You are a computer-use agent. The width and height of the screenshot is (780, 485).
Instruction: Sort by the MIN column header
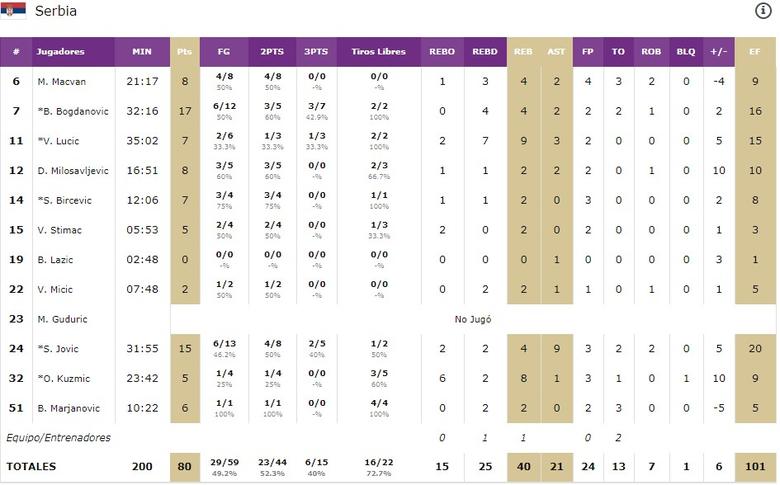pos(142,51)
